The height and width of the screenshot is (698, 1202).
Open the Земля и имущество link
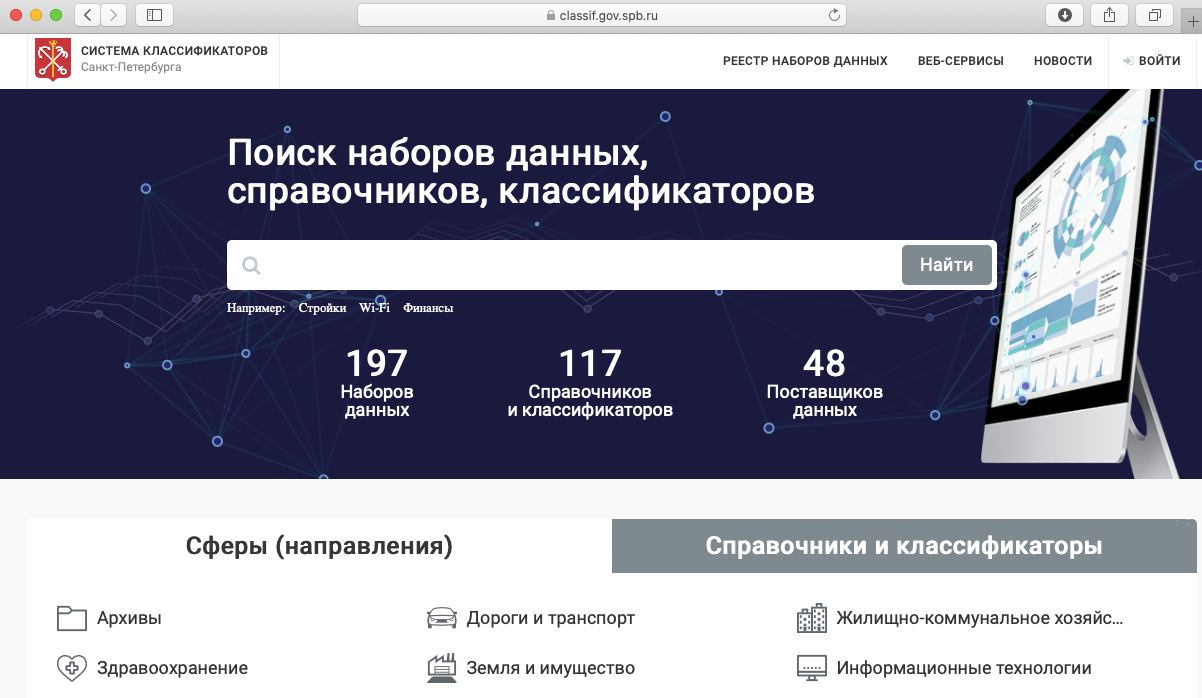[551, 667]
